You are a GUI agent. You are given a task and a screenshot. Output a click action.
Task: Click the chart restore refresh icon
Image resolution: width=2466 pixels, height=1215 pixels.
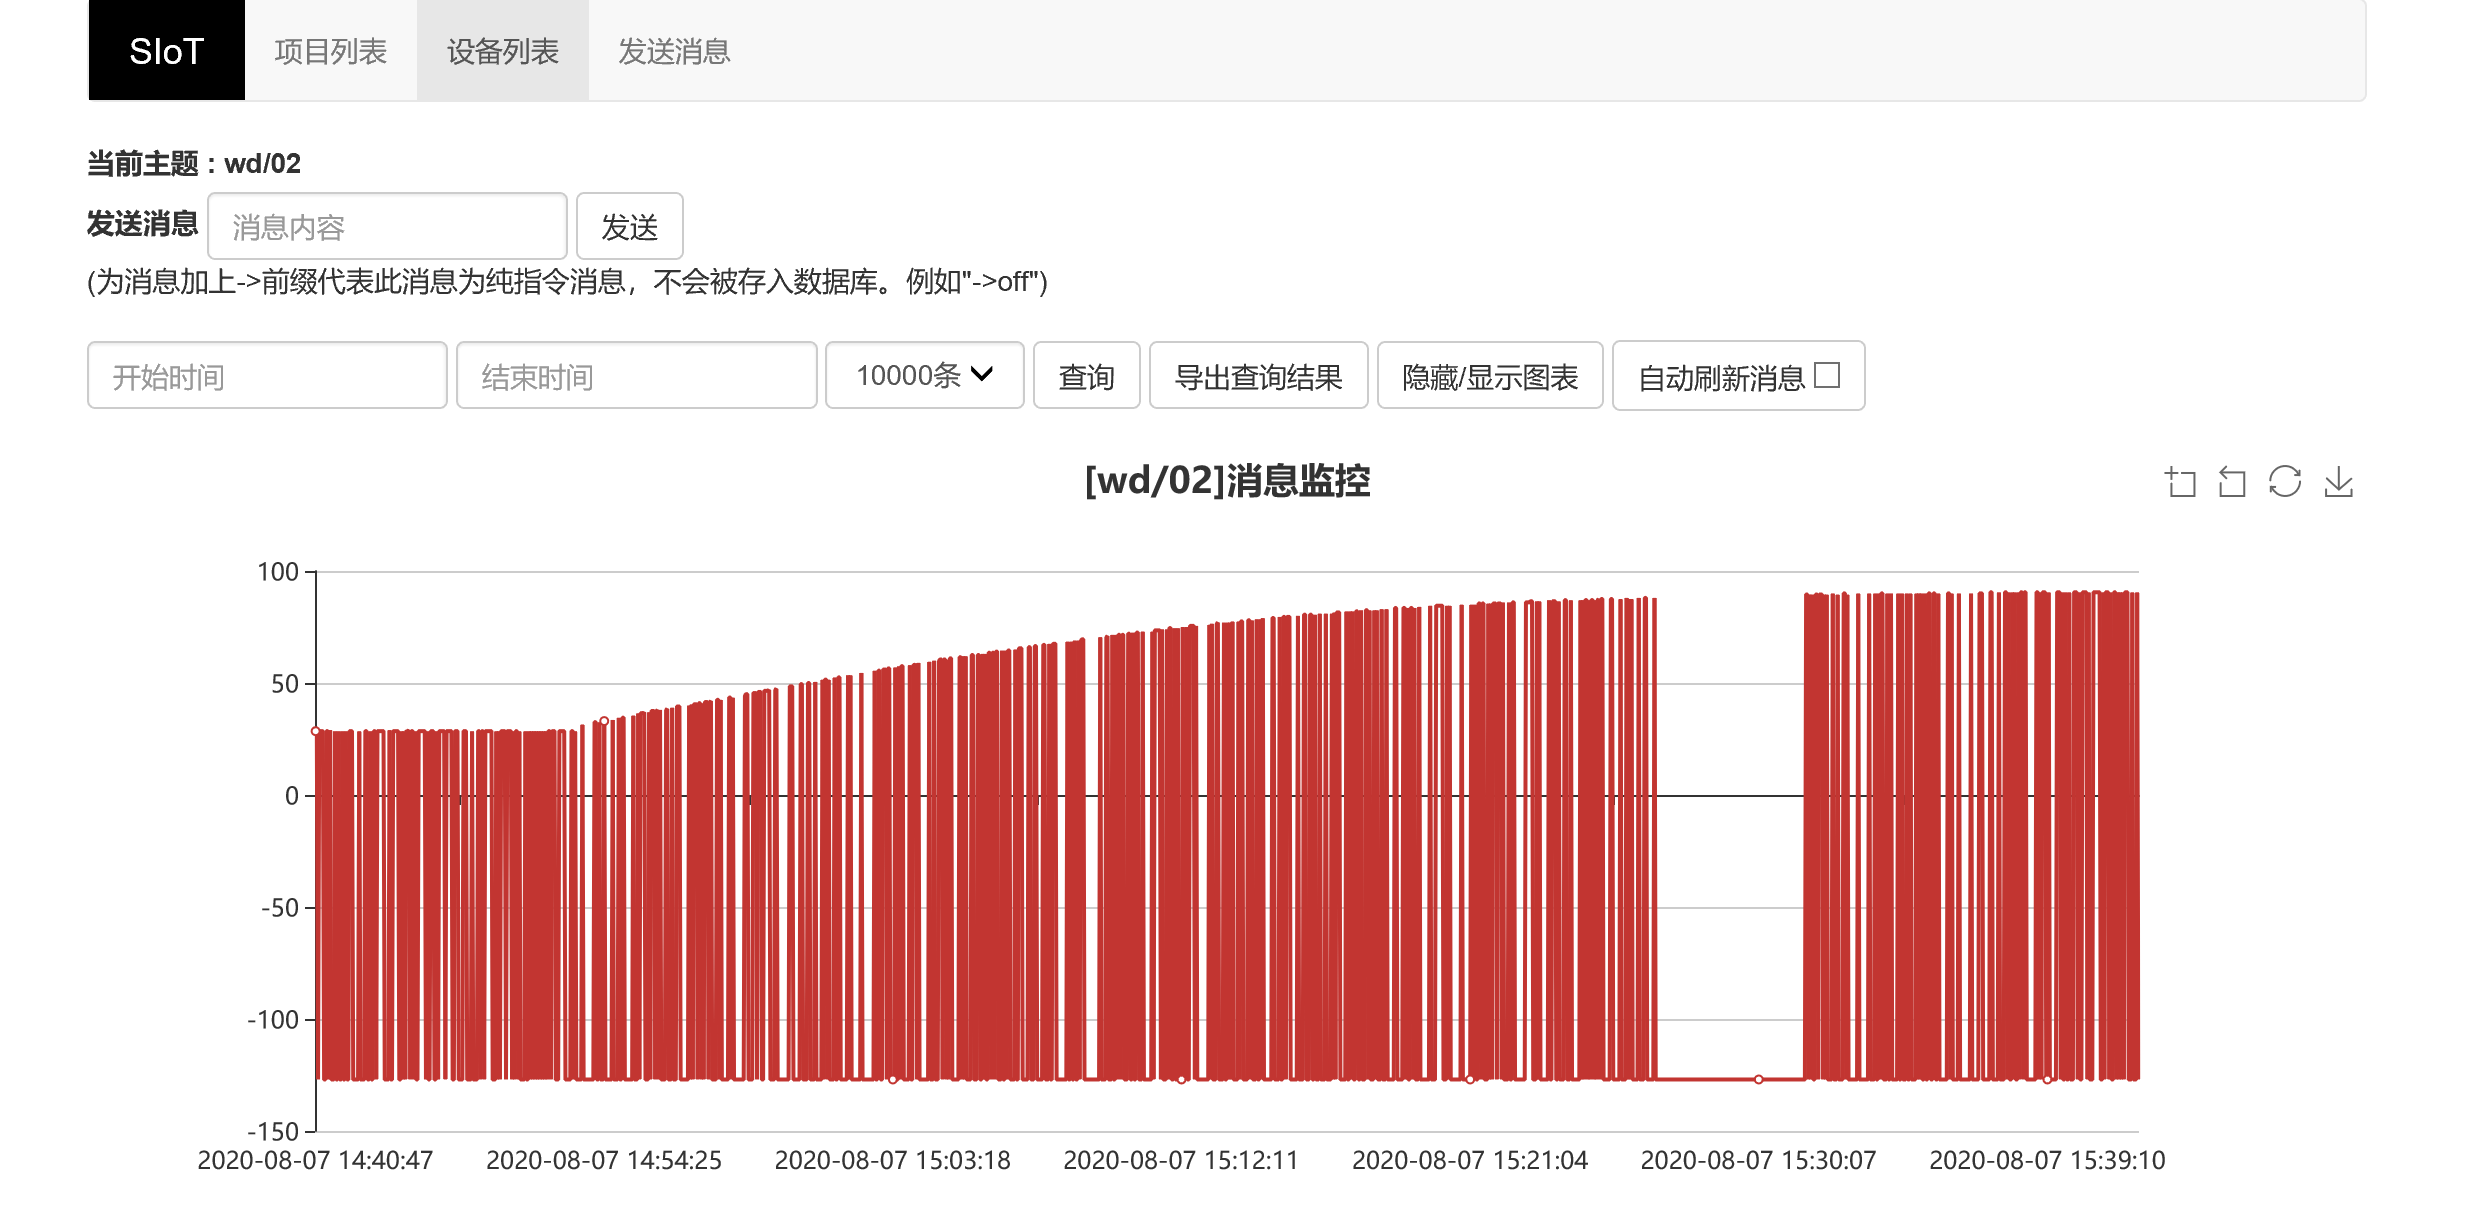2285,482
